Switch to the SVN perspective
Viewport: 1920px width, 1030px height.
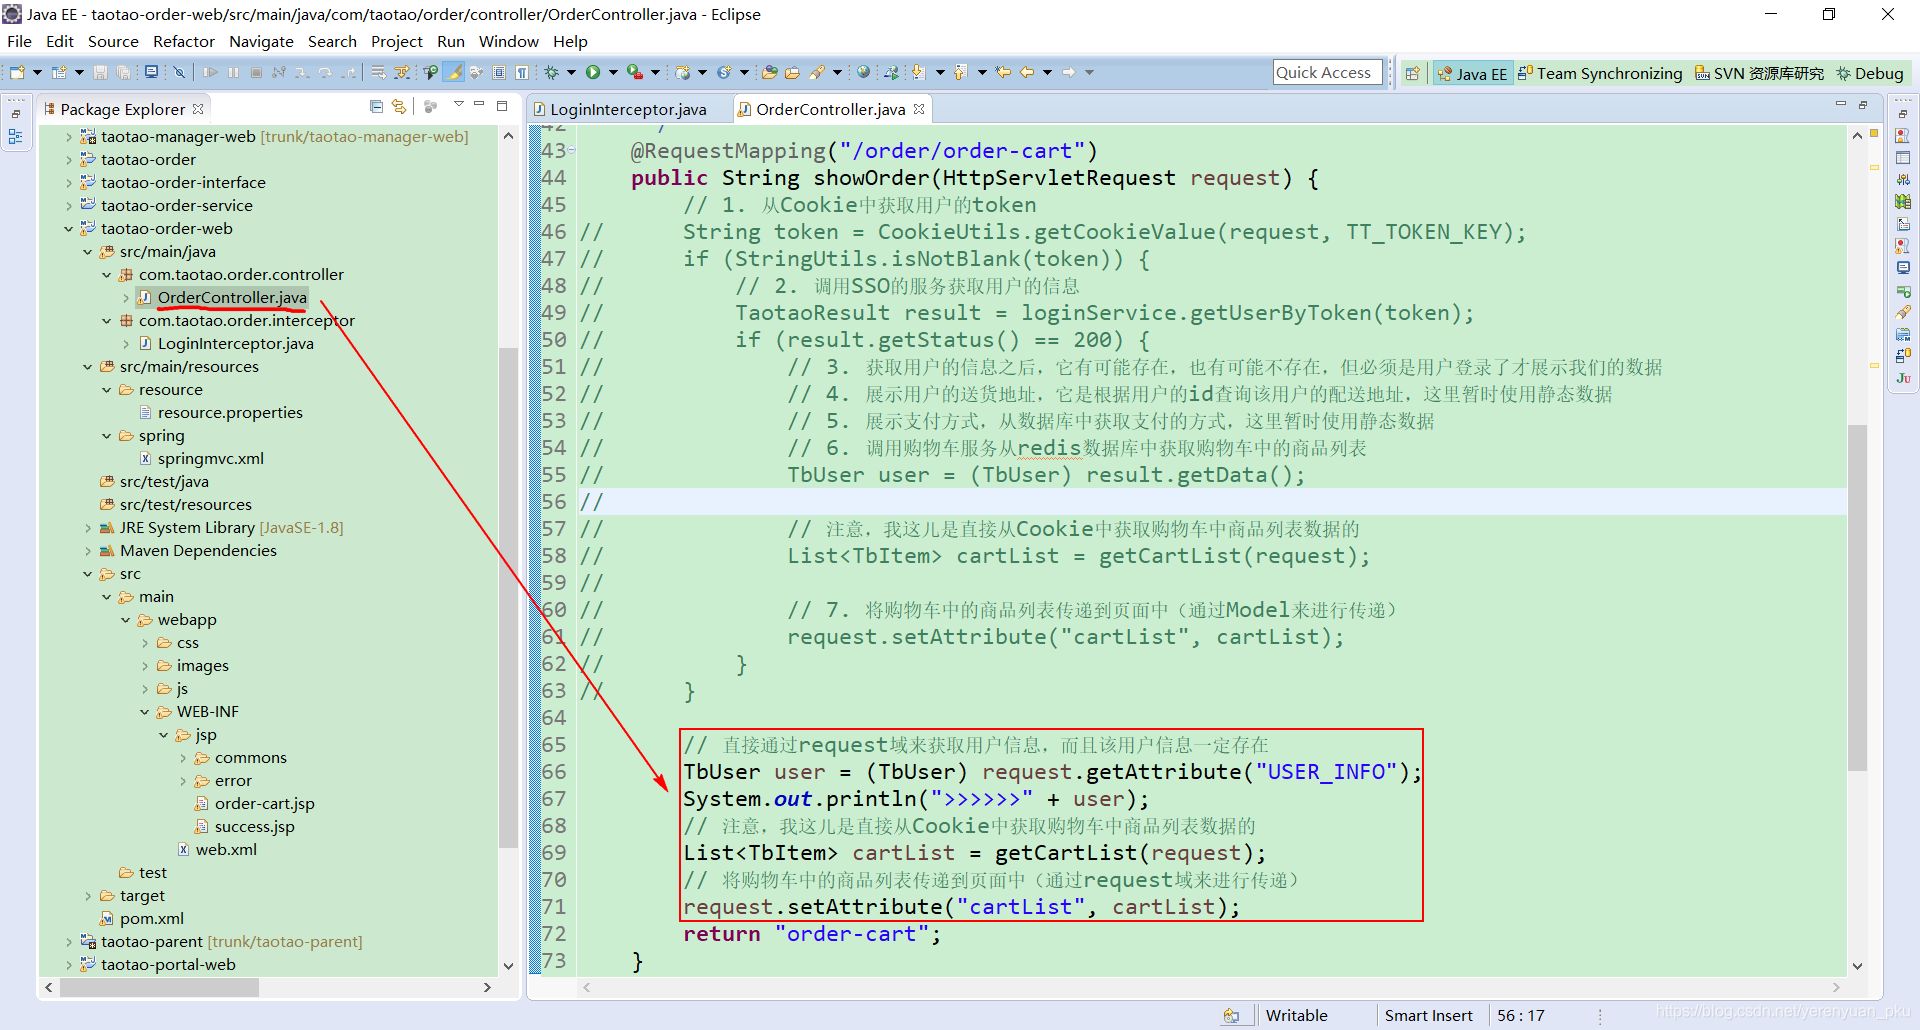1759,73
